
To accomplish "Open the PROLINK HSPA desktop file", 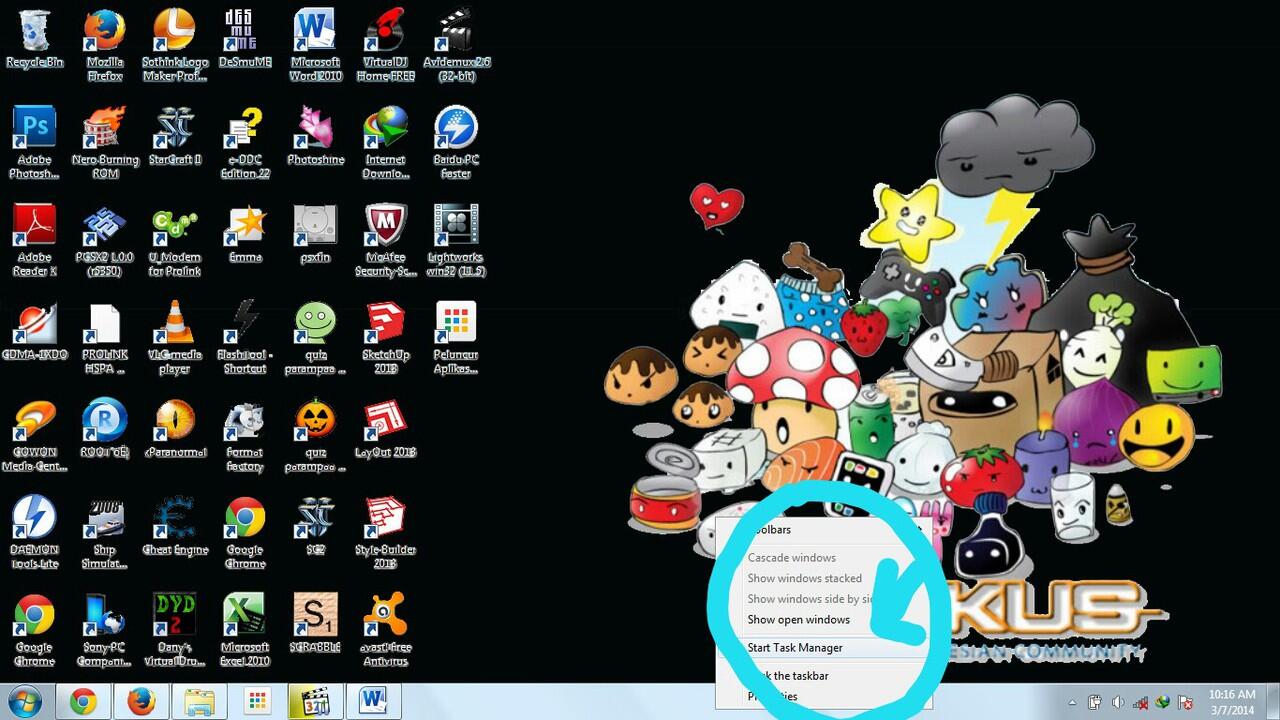I will (x=104, y=338).
